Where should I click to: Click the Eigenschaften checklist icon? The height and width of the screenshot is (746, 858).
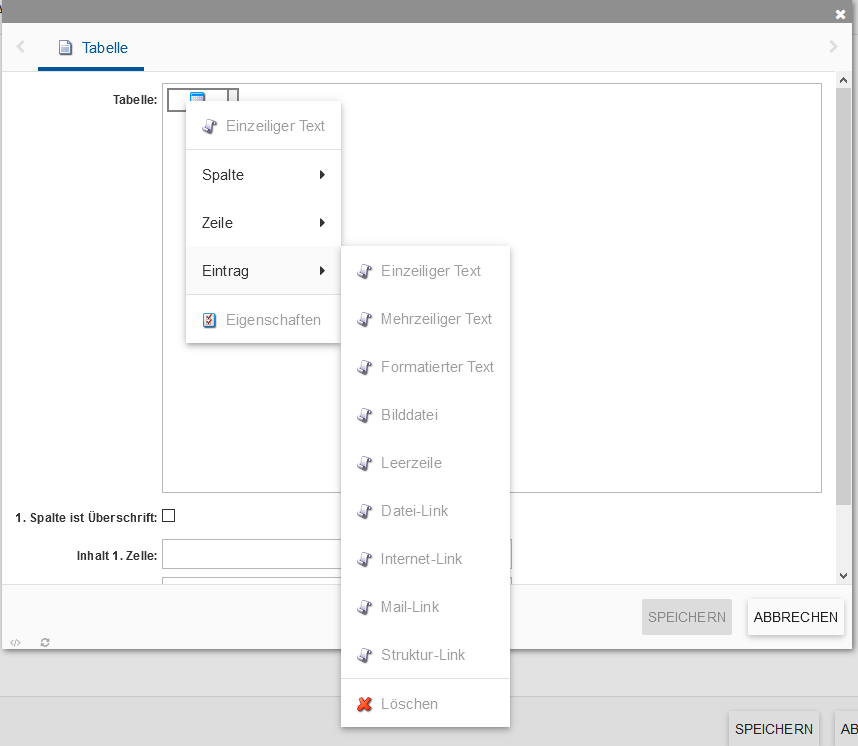(209, 320)
